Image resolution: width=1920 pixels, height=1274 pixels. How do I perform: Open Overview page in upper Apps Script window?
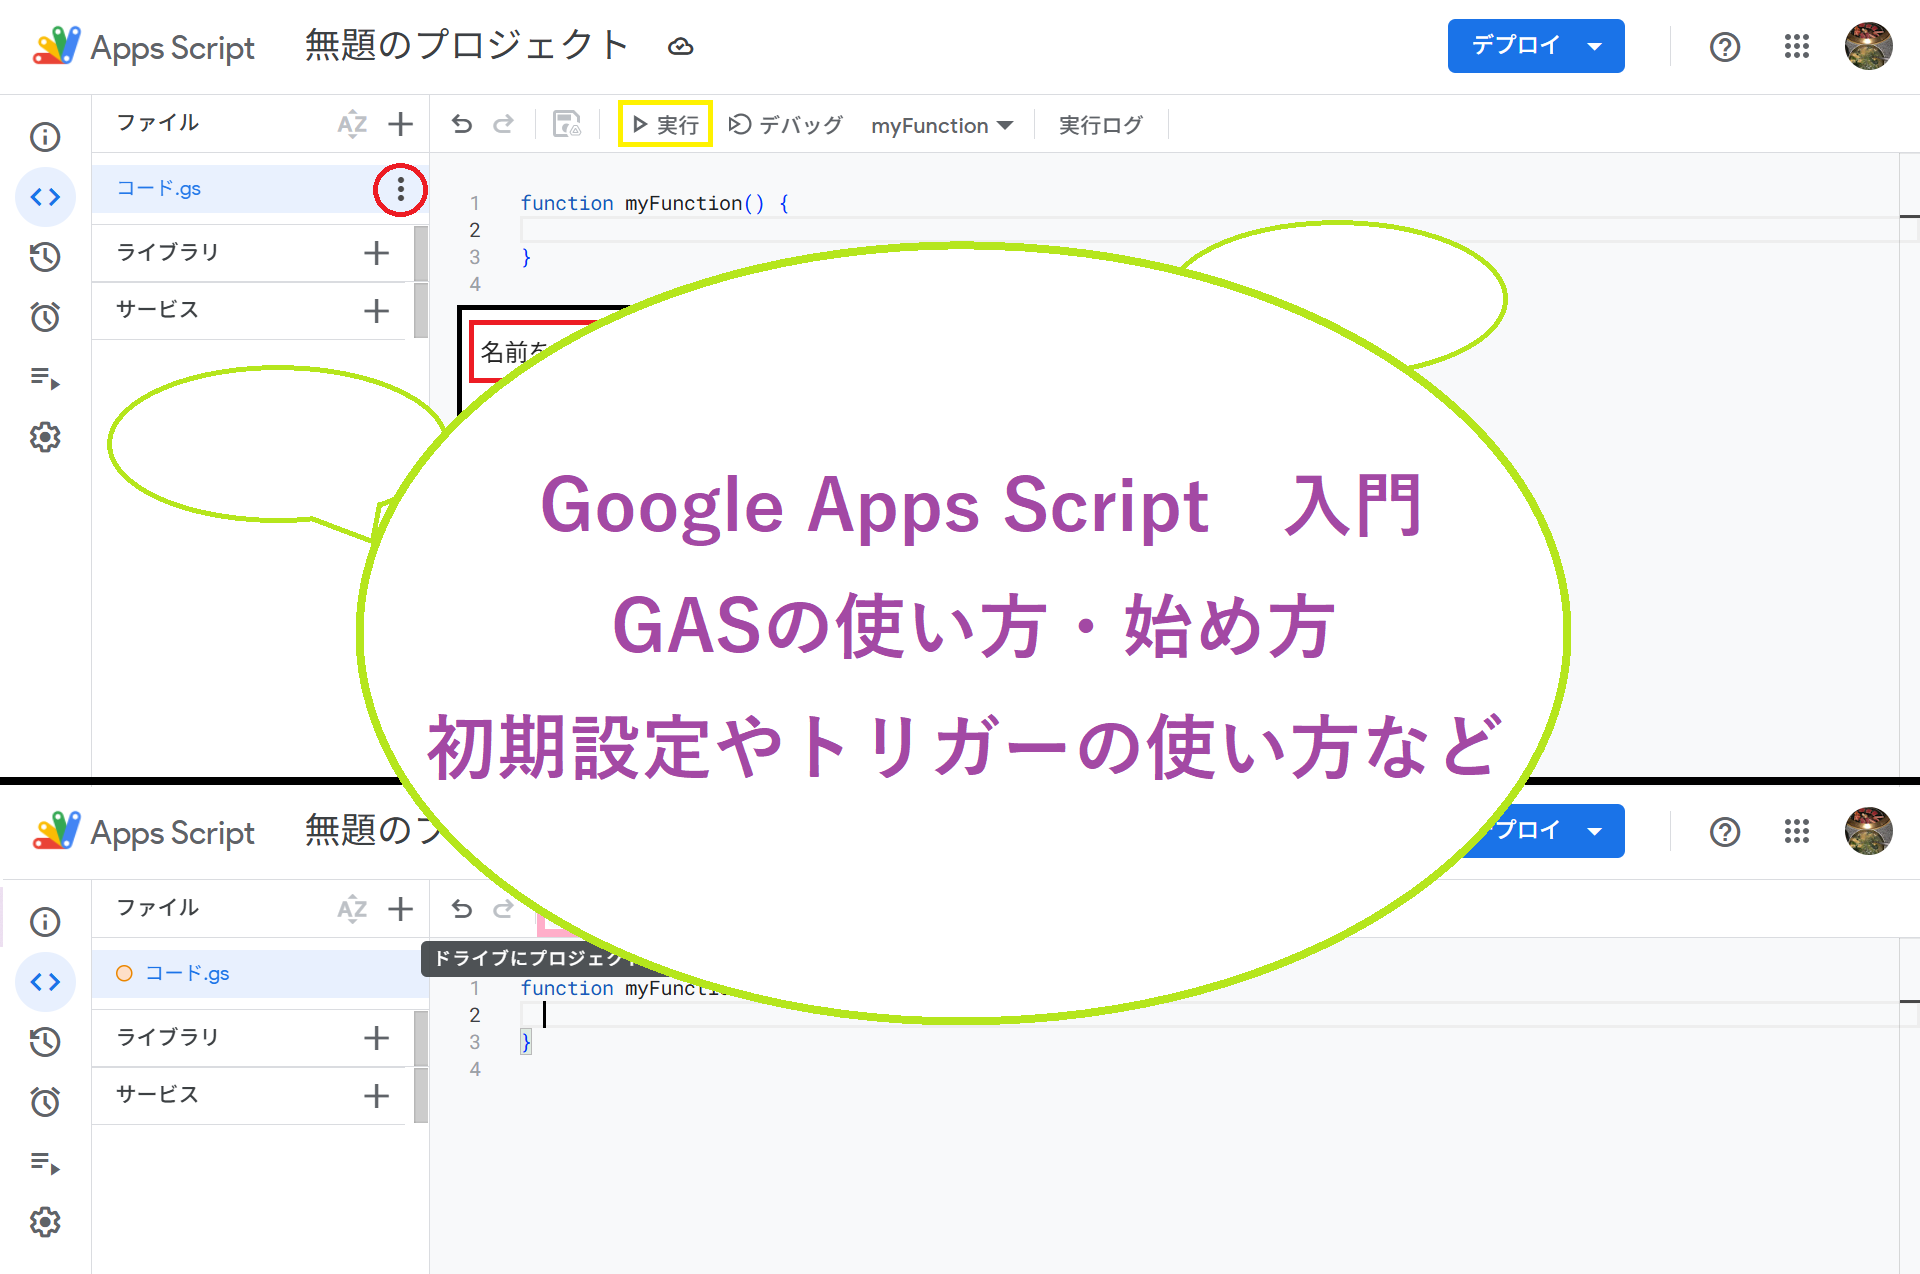click(x=45, y=137)
